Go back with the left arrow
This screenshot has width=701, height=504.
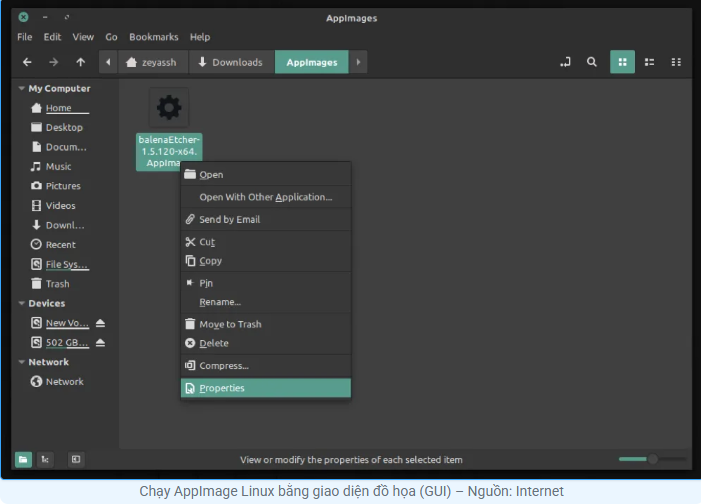pyautogui.click(x=27, y=62)
